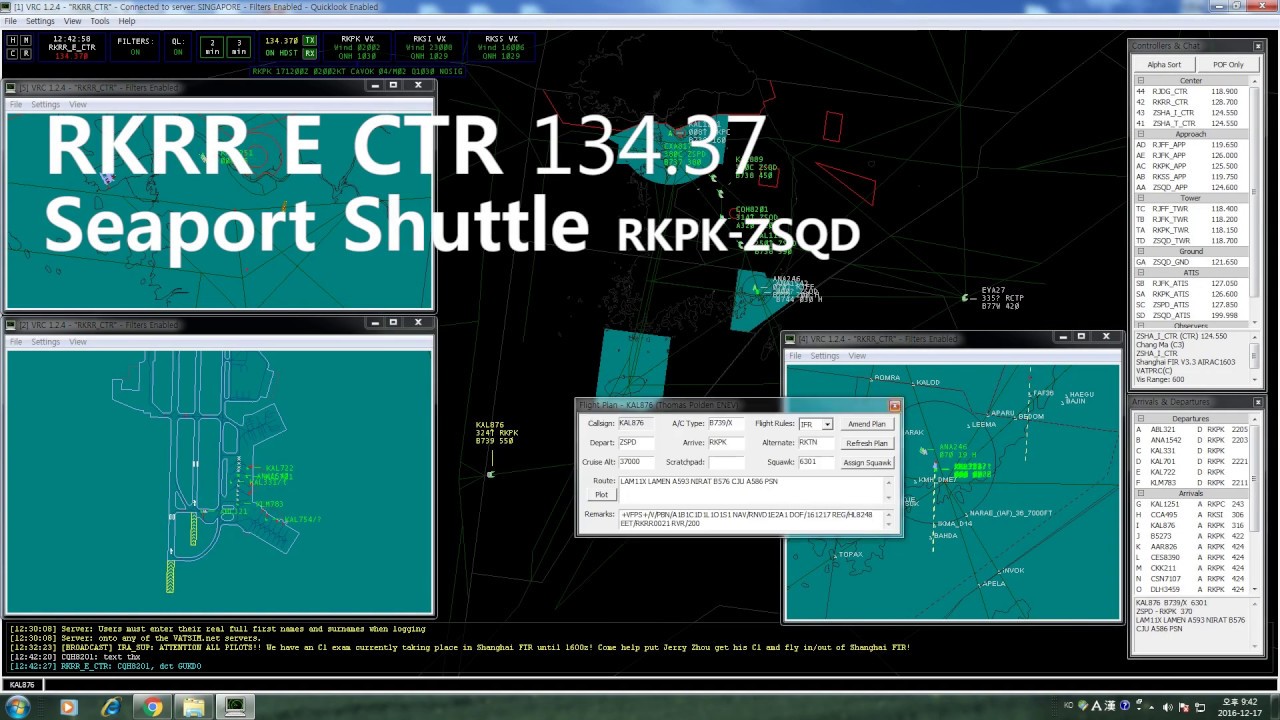Click the KAL876 aircraft data tag on radar
The image size is (1280, 720).
495,433
